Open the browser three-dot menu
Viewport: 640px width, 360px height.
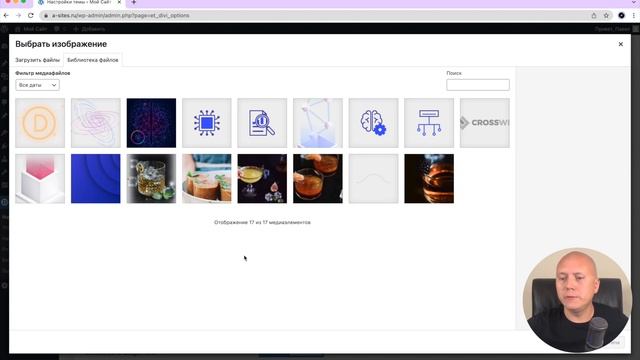pos(633,16)
